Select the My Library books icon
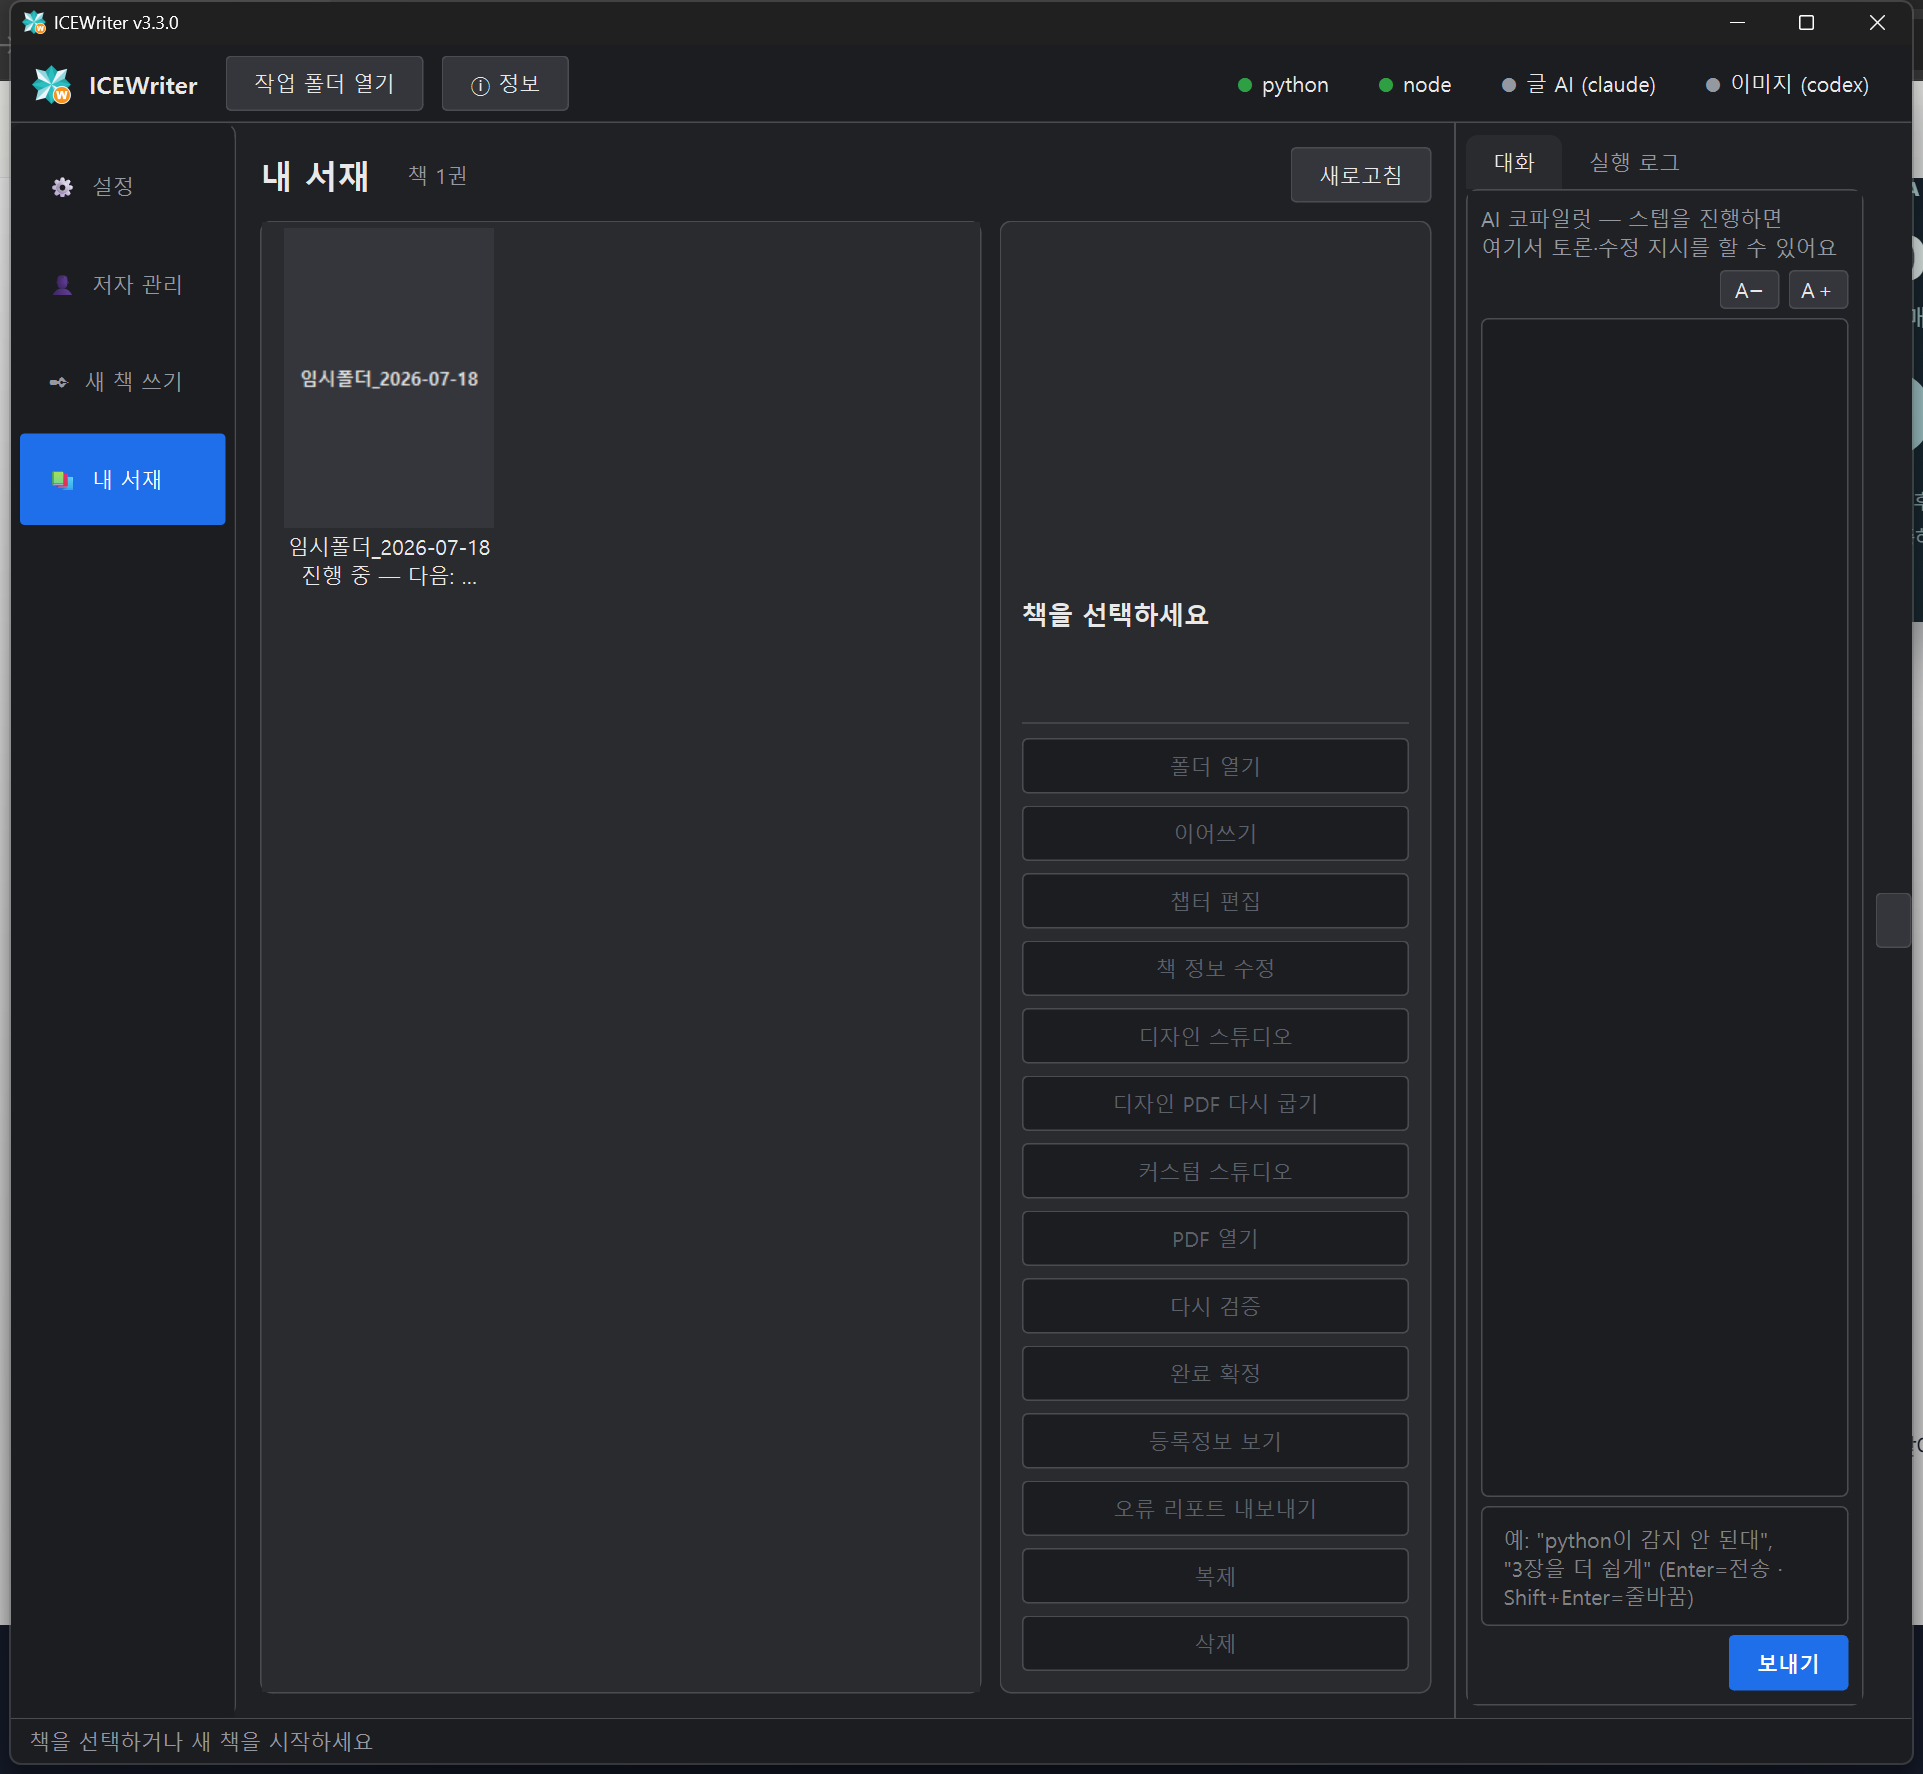1923x1774 pixels. coord(62,480)
